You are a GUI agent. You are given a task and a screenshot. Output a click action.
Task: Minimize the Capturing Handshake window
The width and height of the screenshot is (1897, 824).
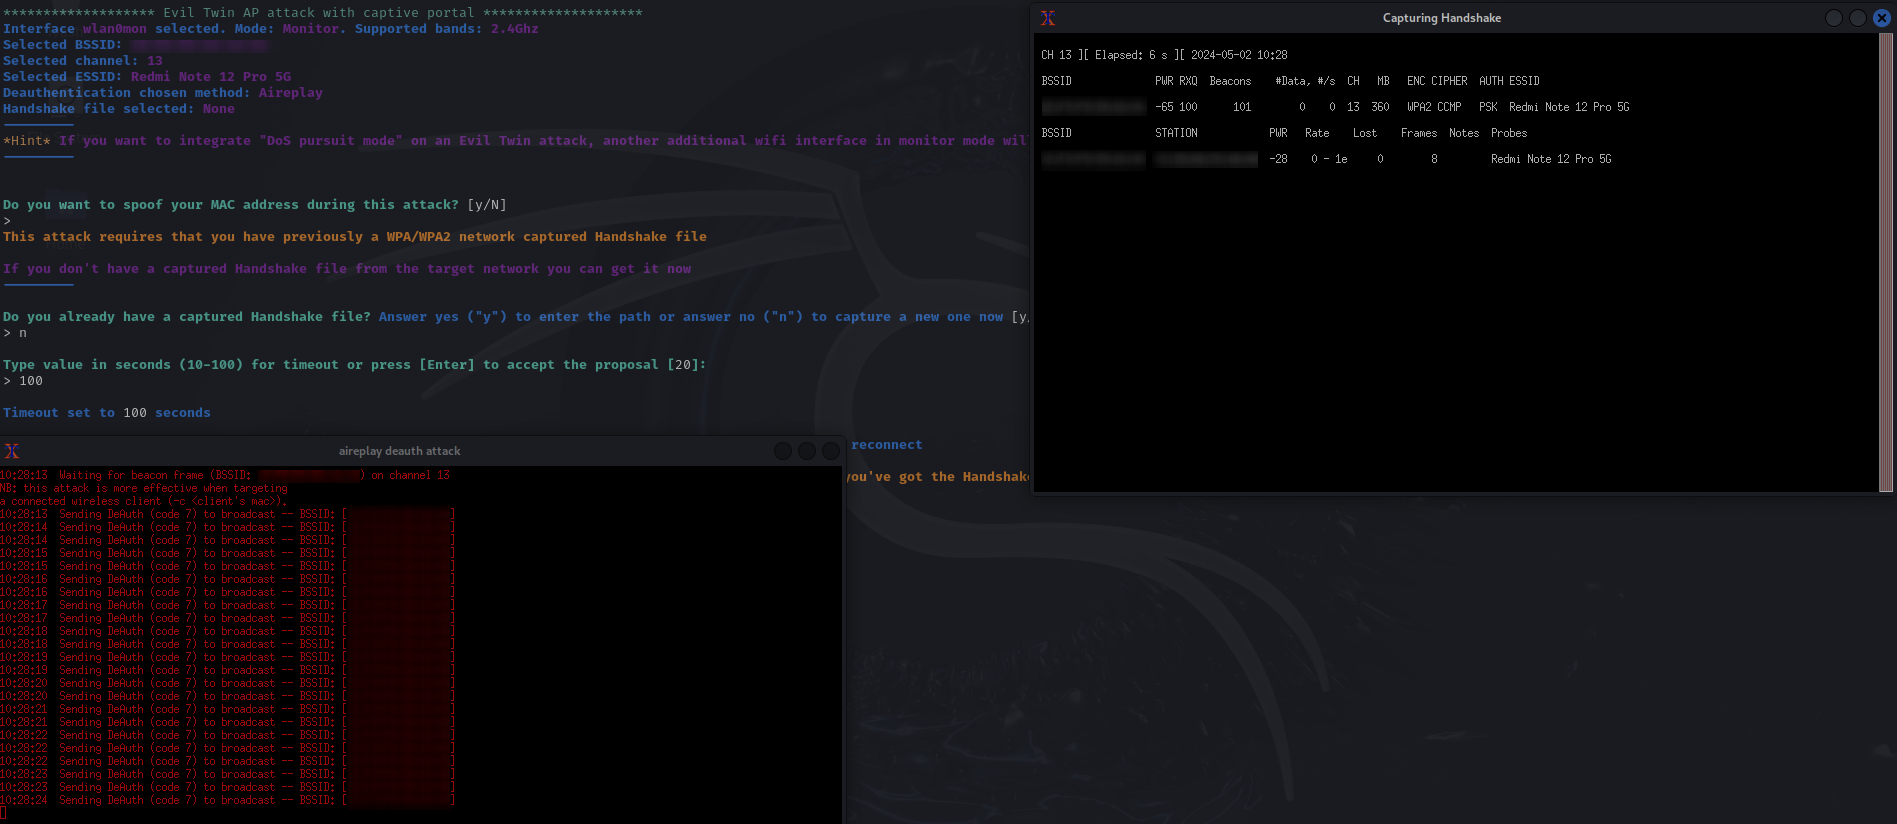[x=1833, y=18]
